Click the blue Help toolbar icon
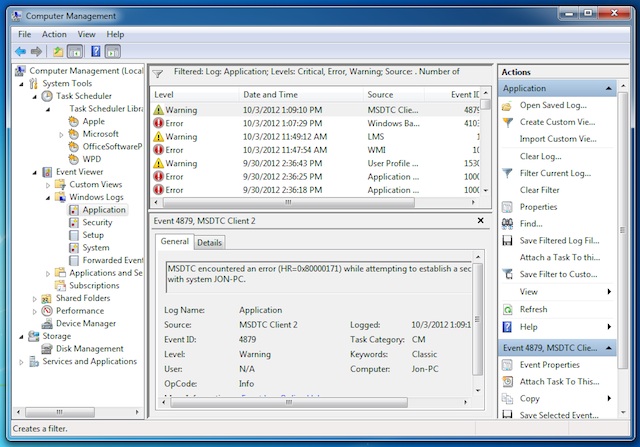640x447 pixels. coord(96,51)
